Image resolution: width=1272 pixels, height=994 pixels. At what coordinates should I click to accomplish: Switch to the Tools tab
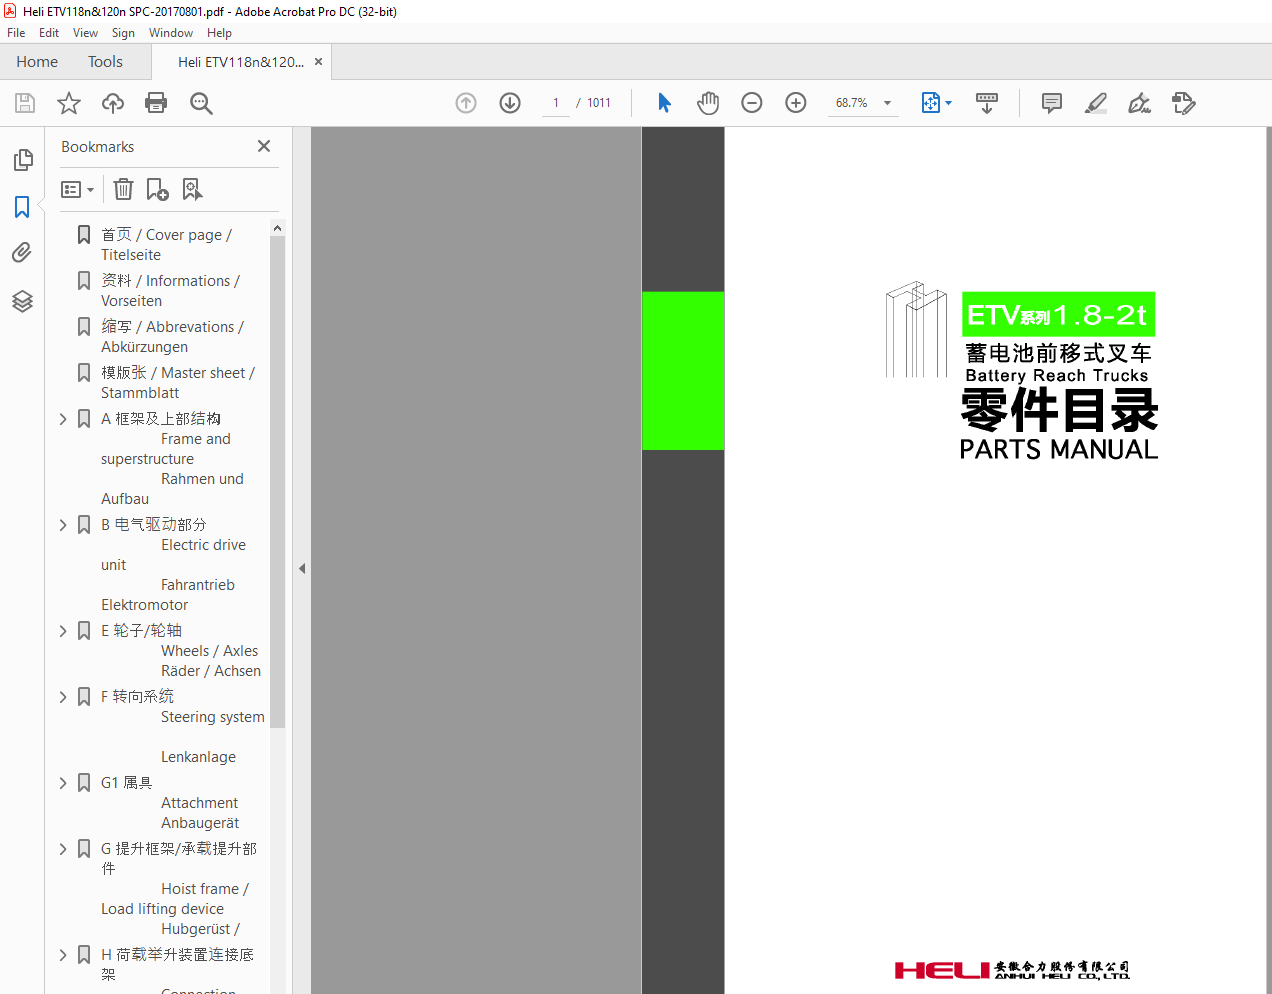[105, 62]
